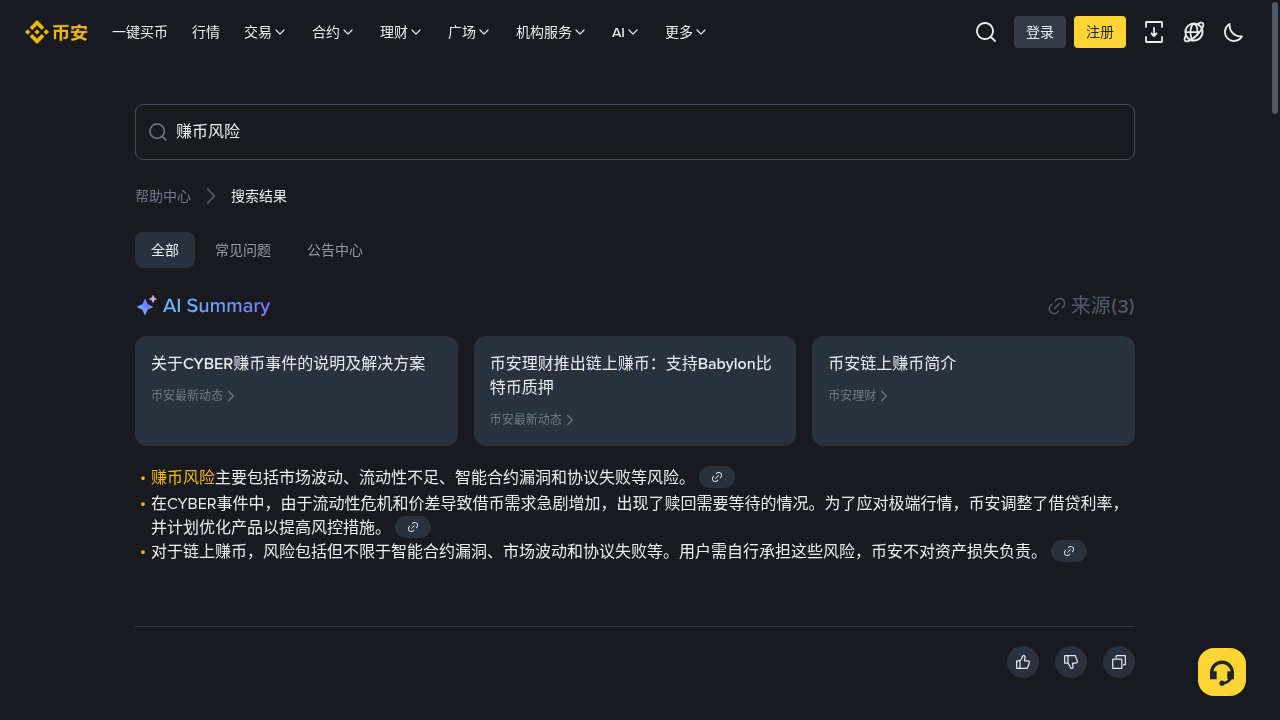Open customer support headset chat

pyautogui.click(x=1222, y=672)
